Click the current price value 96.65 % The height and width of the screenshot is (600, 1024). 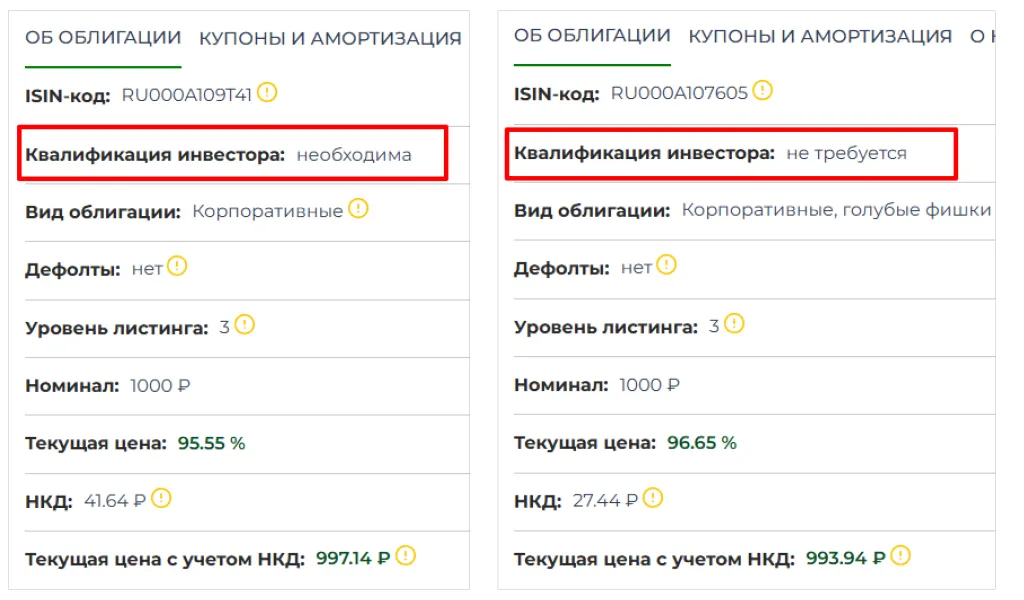coord(702,442)
